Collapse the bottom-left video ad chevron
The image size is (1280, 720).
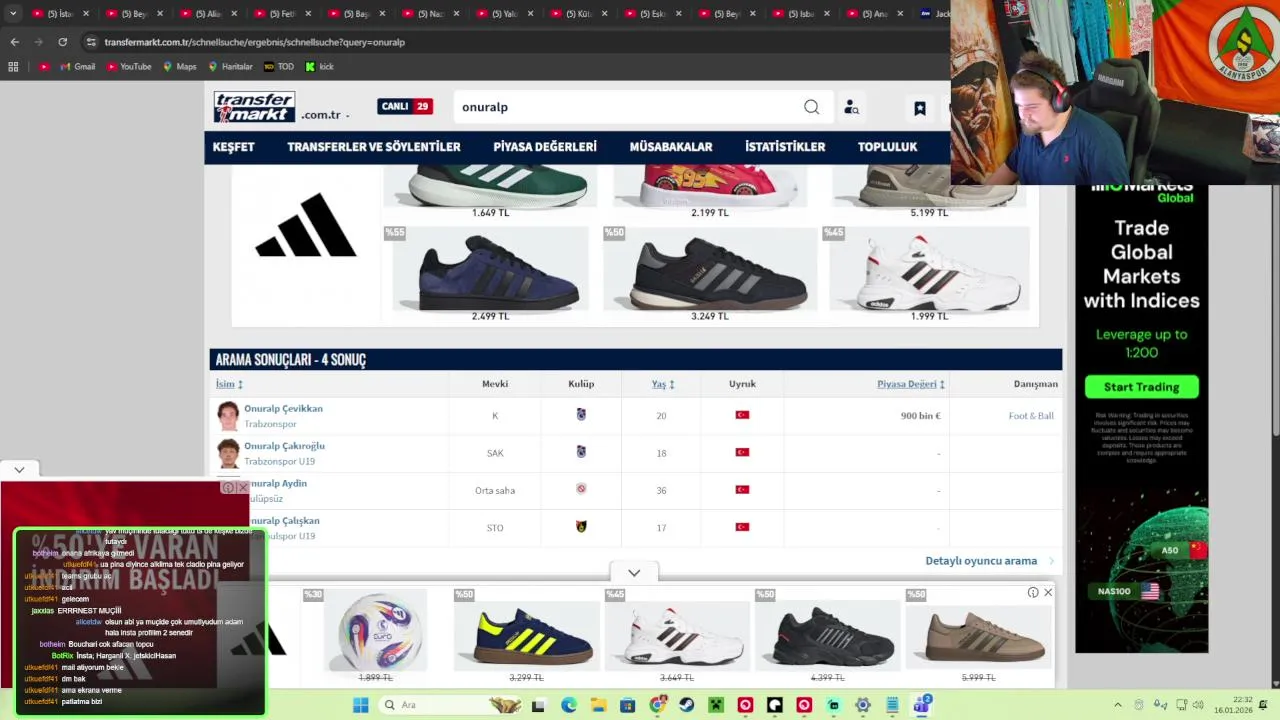pos(19,469)
